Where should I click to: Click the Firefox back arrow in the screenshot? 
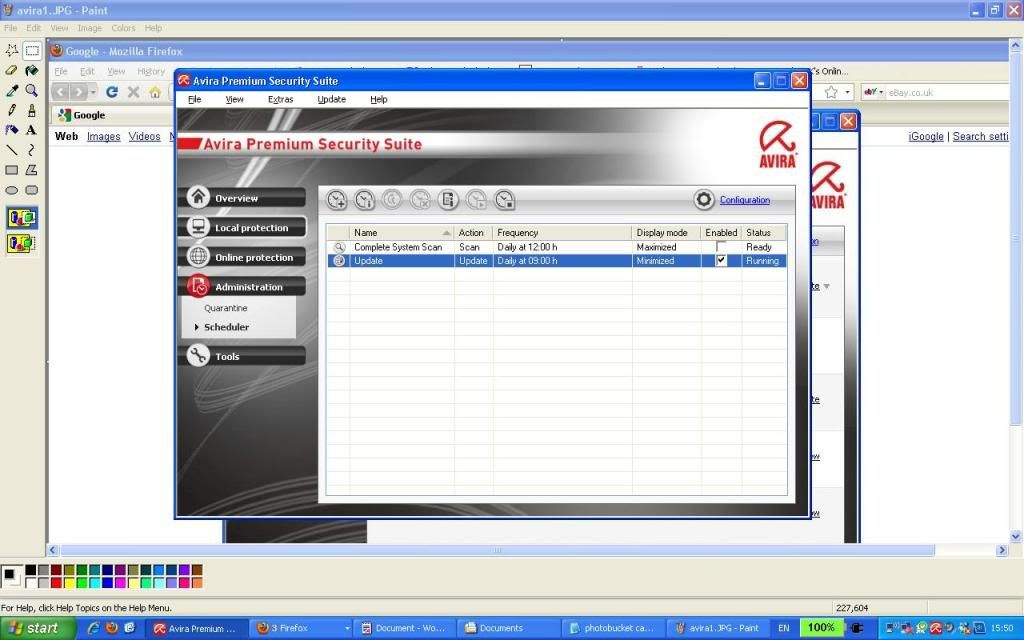[x=60, y=92]
